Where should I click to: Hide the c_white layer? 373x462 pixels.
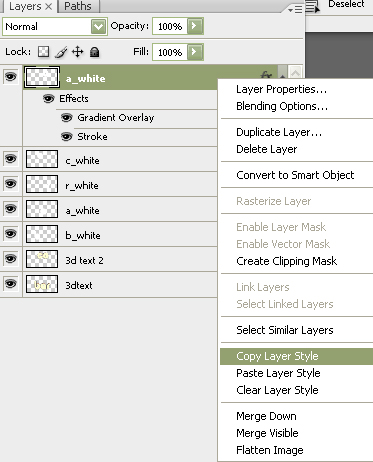pos(11,158)
